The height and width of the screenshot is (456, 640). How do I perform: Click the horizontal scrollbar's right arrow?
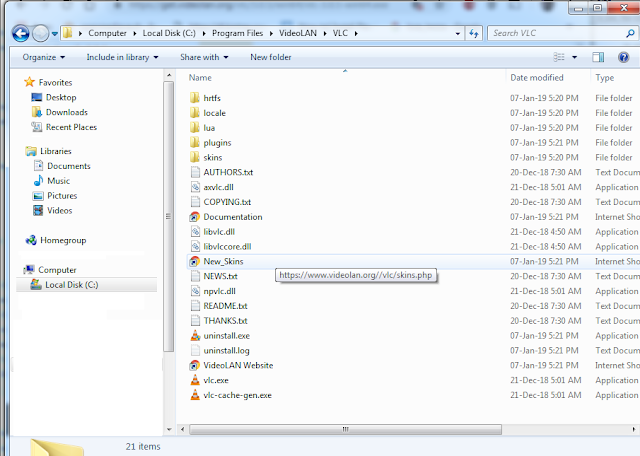pyautogui.click(x=633, y=429)
